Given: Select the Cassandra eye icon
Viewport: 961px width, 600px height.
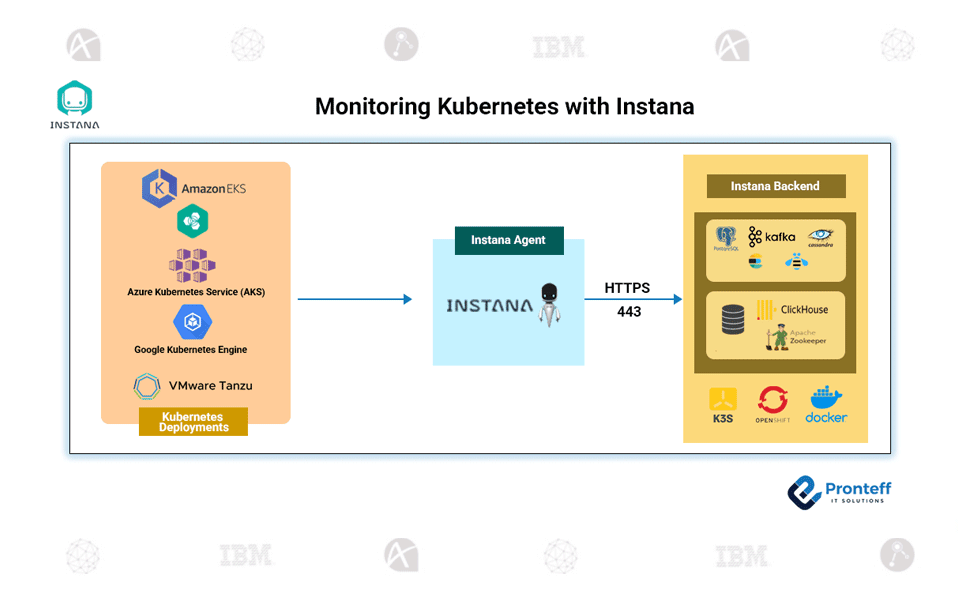Looking at the screenshot, I should click(x=820, y=233).
